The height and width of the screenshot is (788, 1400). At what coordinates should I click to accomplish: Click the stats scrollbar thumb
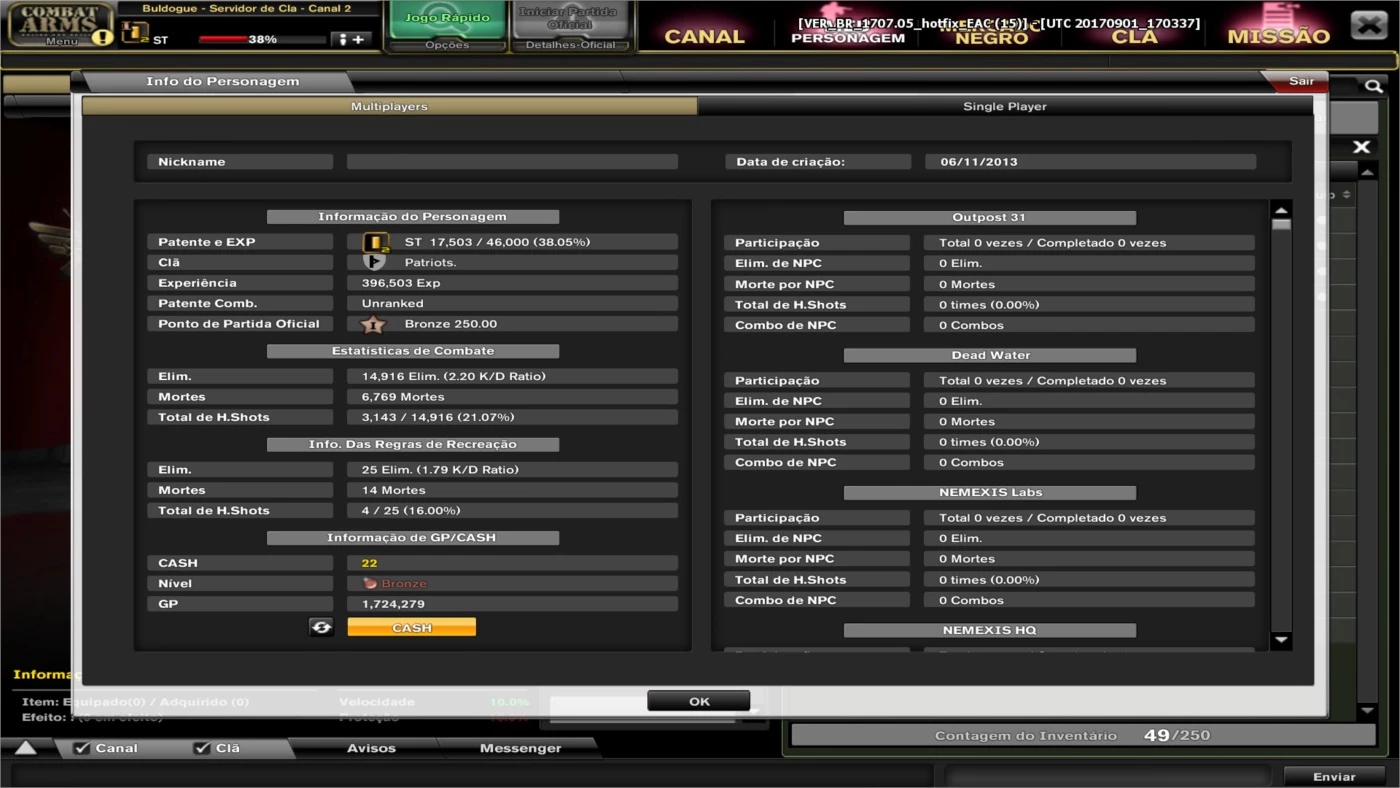(x=1281, y=225)
